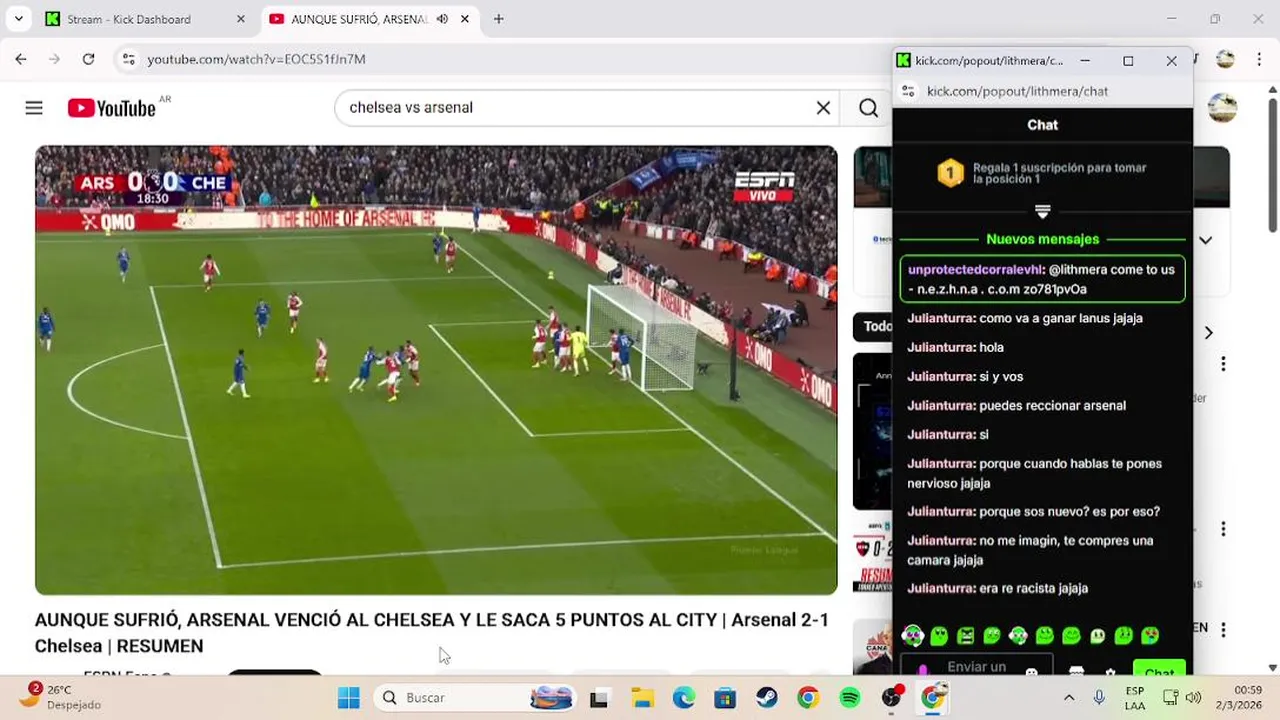Image resolution: width=1280 pixels, height=720 pixels.
Task: Insert the angry square-face Kick emote
Action: 965,635
